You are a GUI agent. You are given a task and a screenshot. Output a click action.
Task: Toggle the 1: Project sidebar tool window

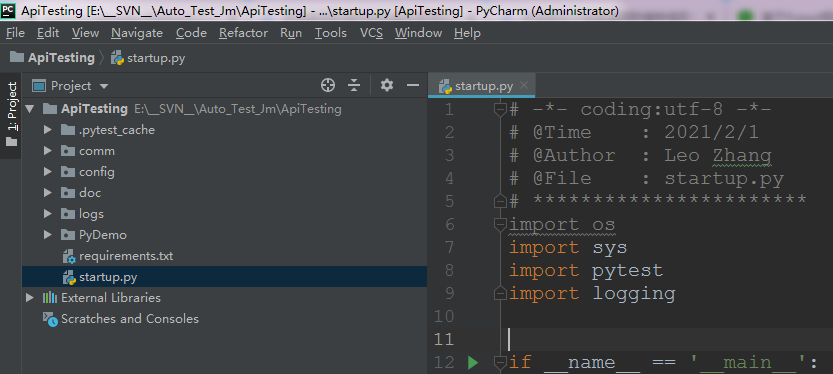11,115
